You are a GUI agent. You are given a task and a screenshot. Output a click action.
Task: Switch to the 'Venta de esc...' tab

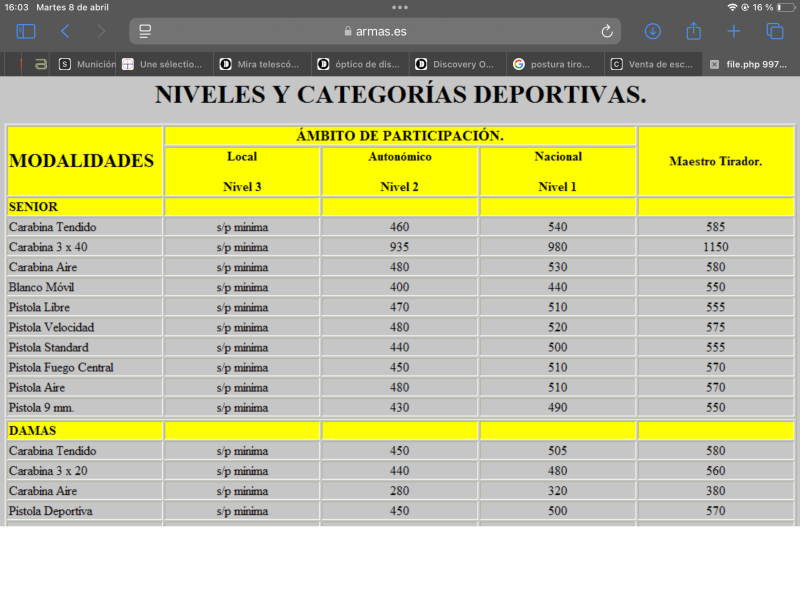coord(653,64)
